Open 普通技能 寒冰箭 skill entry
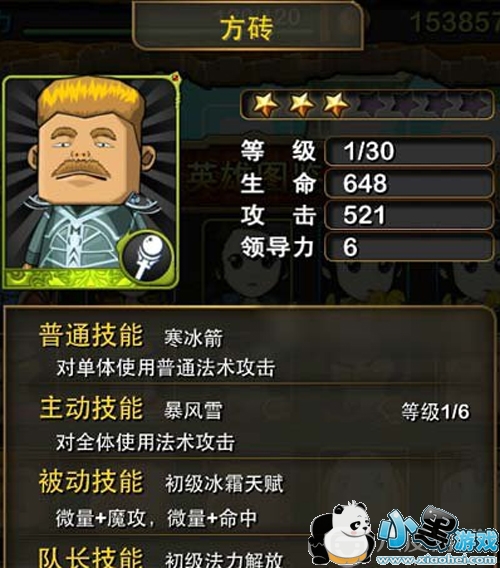 tap(250, 351)
